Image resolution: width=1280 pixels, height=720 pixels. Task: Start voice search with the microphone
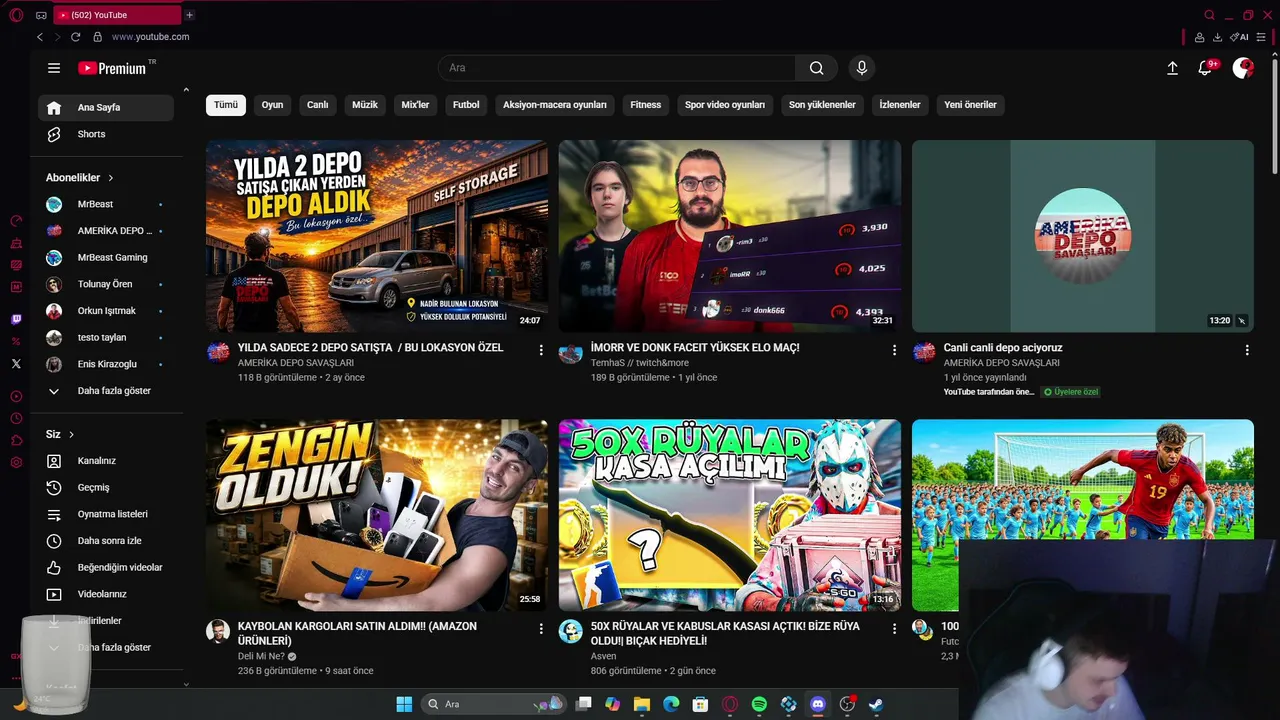862,68
